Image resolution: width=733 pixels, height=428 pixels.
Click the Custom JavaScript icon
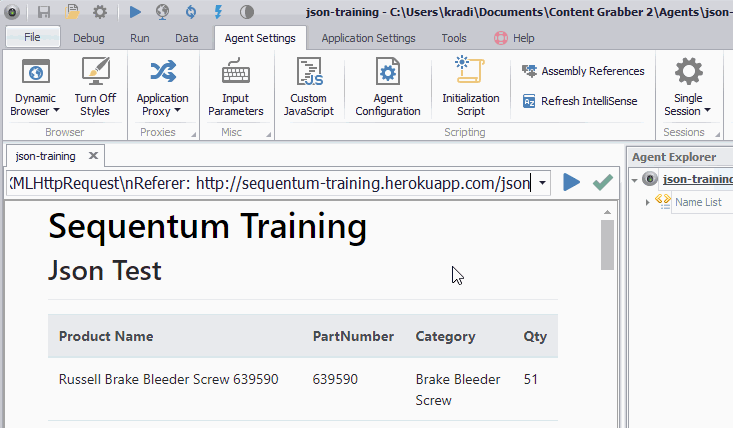tap(308, 73)
